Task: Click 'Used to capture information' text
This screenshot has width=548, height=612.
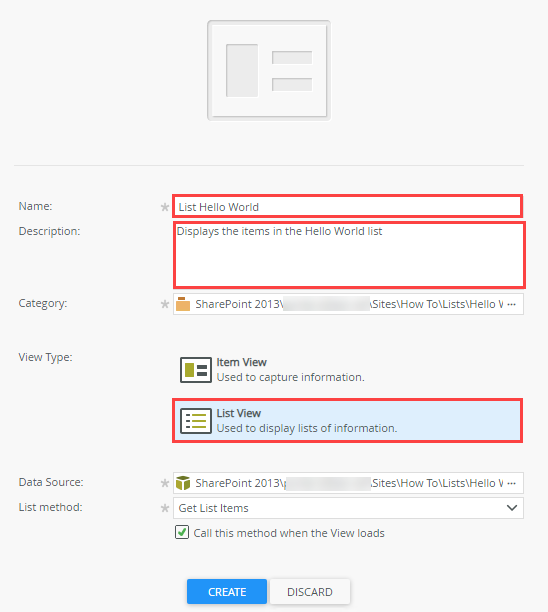Action: (x=290, y=377)
